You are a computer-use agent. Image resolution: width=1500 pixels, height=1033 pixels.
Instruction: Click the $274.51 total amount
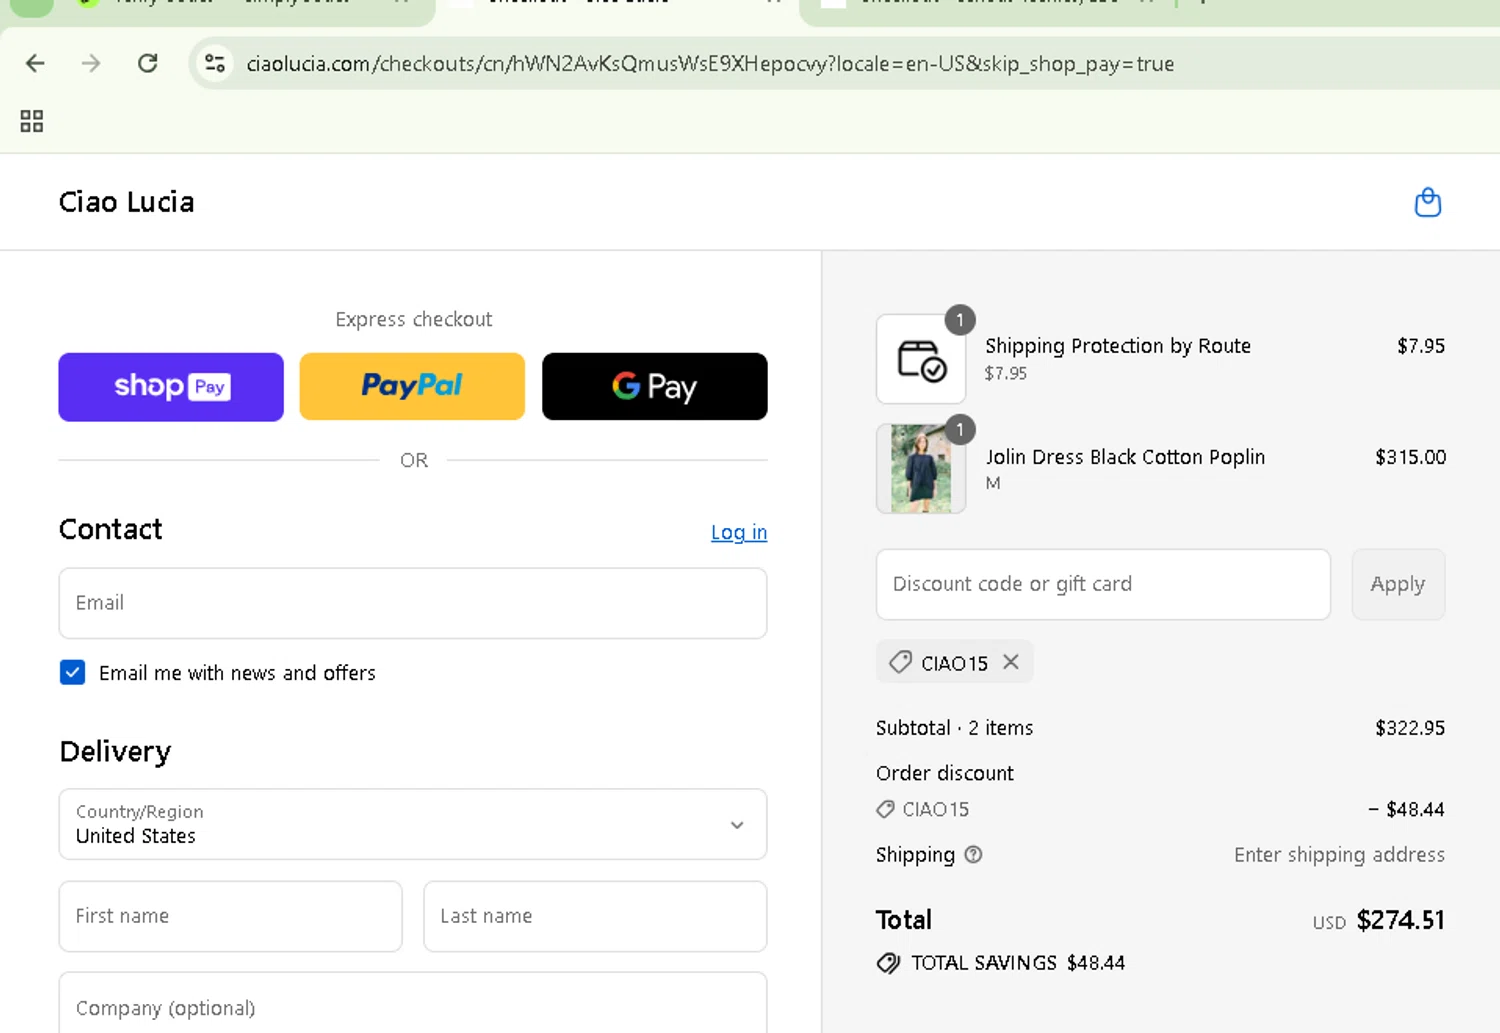pos(1400,920)
